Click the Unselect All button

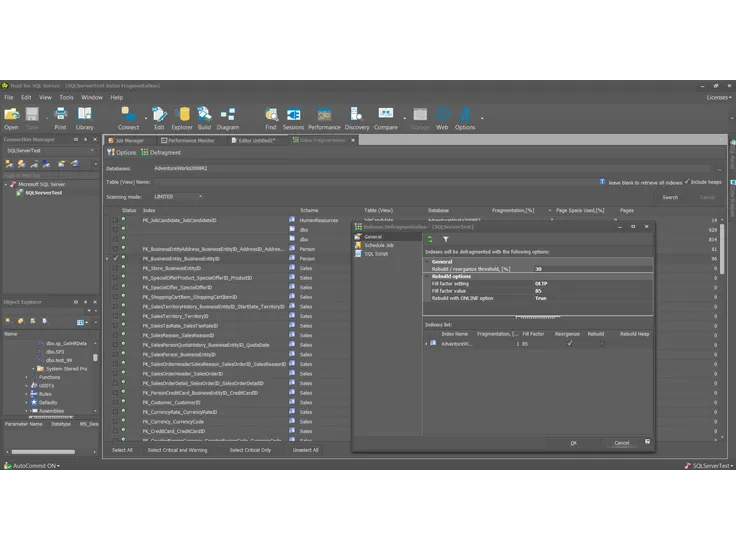click(305, 450)
